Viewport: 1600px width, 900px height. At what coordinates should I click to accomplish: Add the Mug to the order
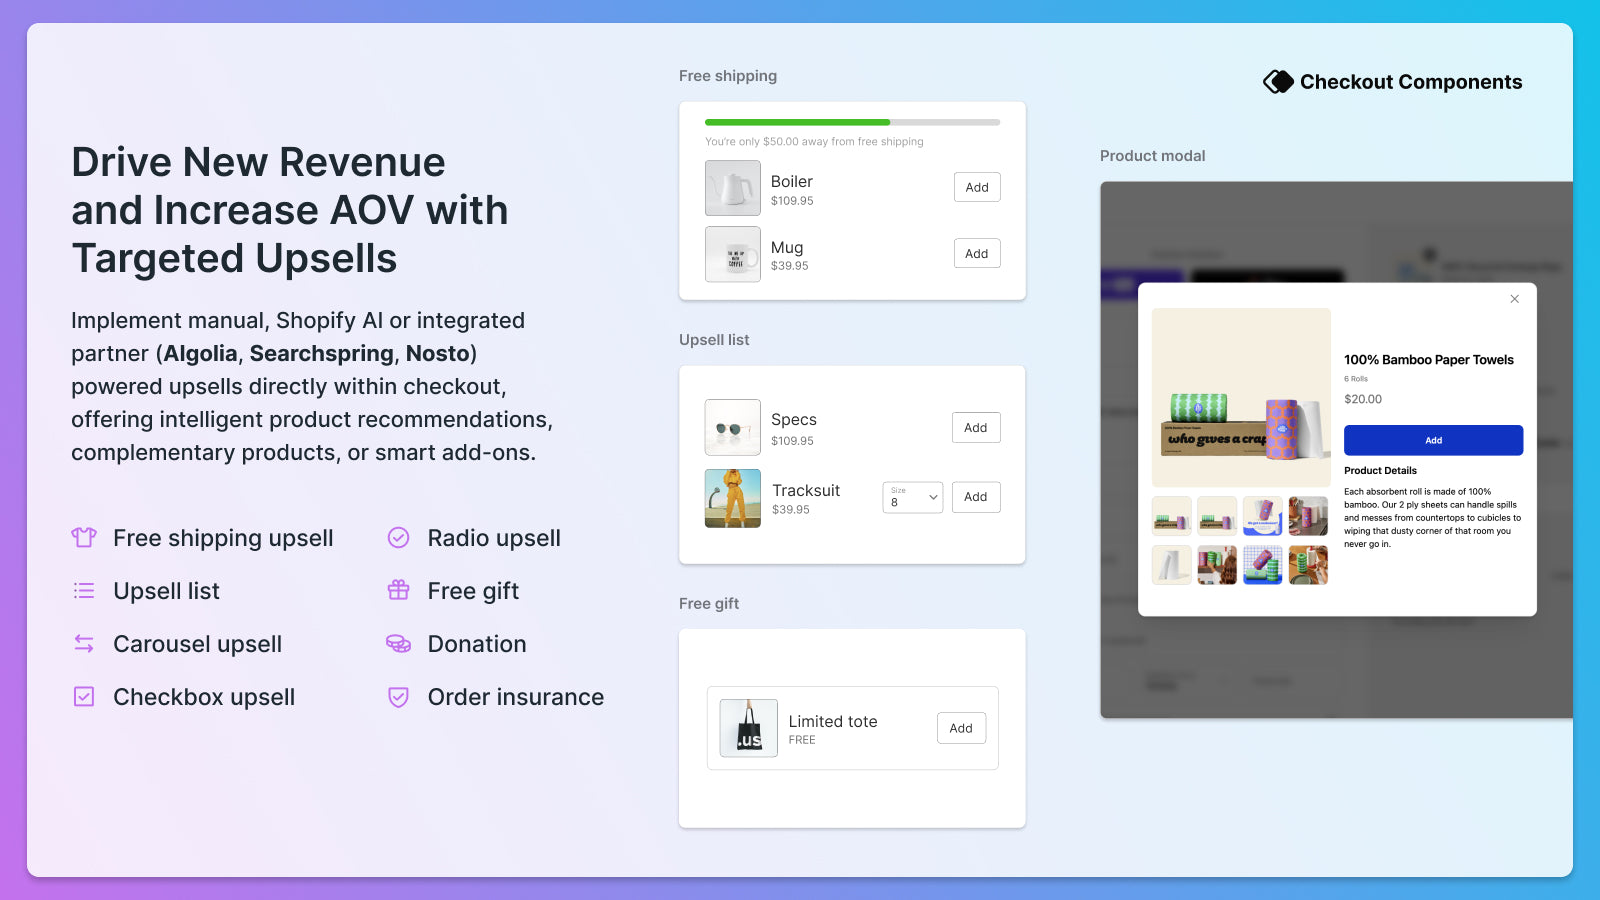(977, 254)
